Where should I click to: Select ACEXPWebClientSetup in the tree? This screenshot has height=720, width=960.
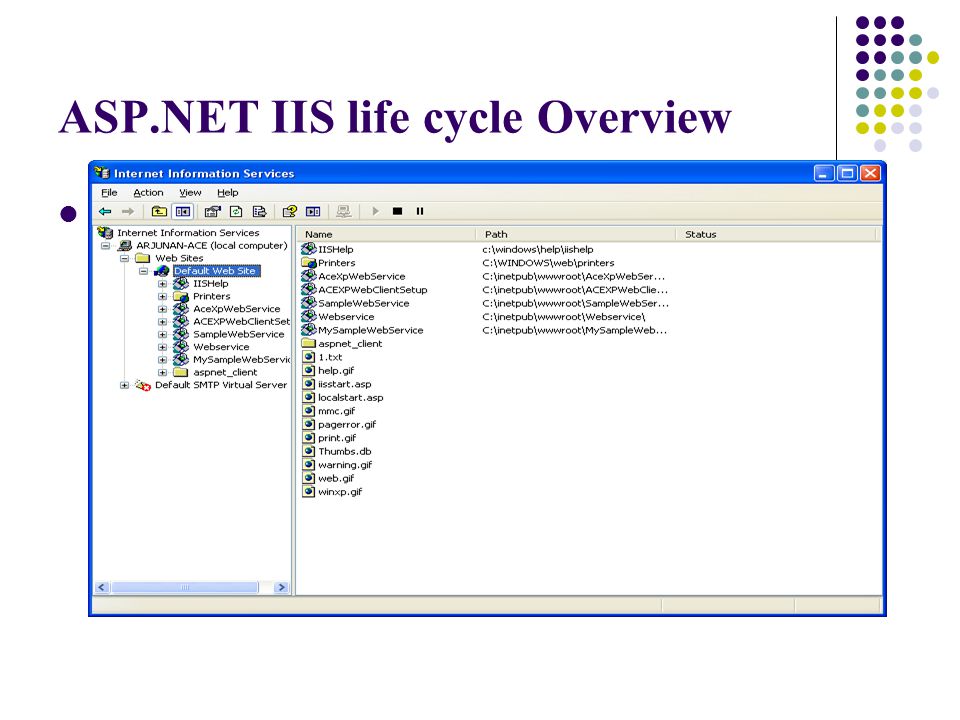[x=241, y=321]
